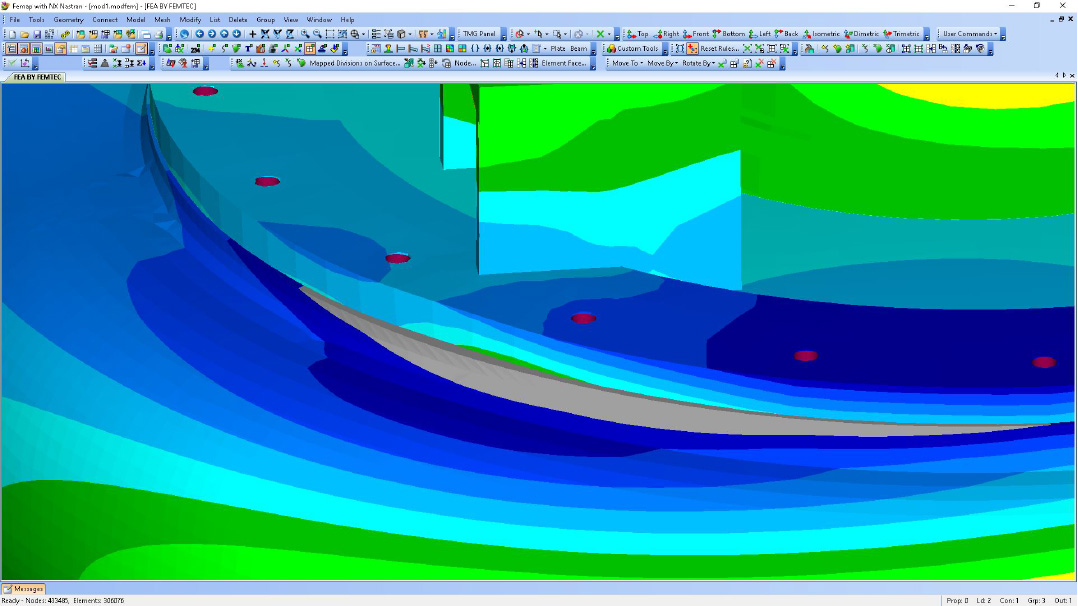Click the Save model icon
Viewport: 1078px width, 606px height.
point(36,34)
